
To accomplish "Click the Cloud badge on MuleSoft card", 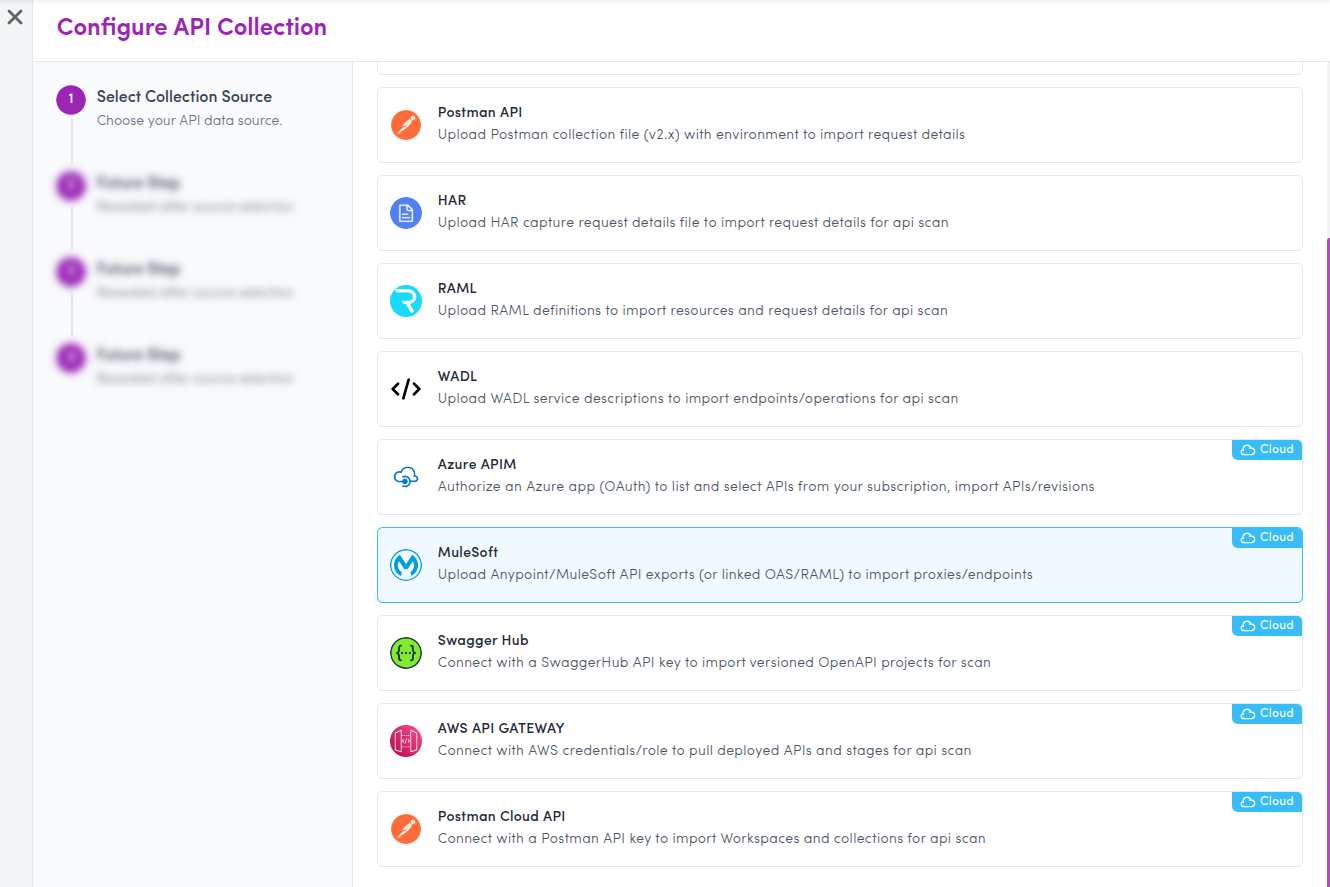I will click(x=1267, y=538).
